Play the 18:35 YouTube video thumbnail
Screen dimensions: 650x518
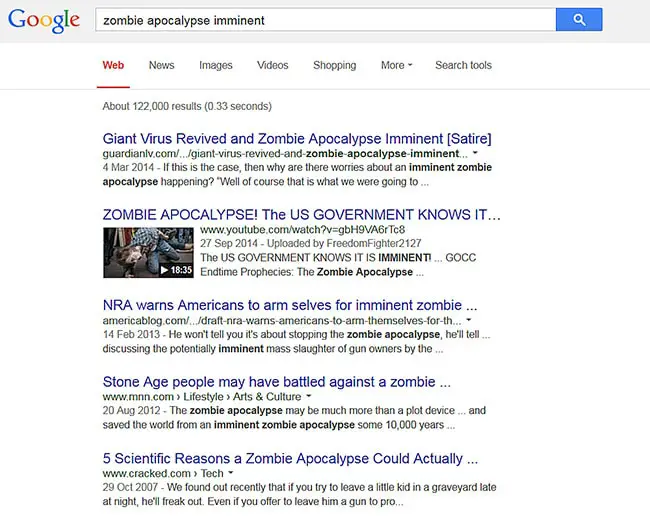coord(148,252)
